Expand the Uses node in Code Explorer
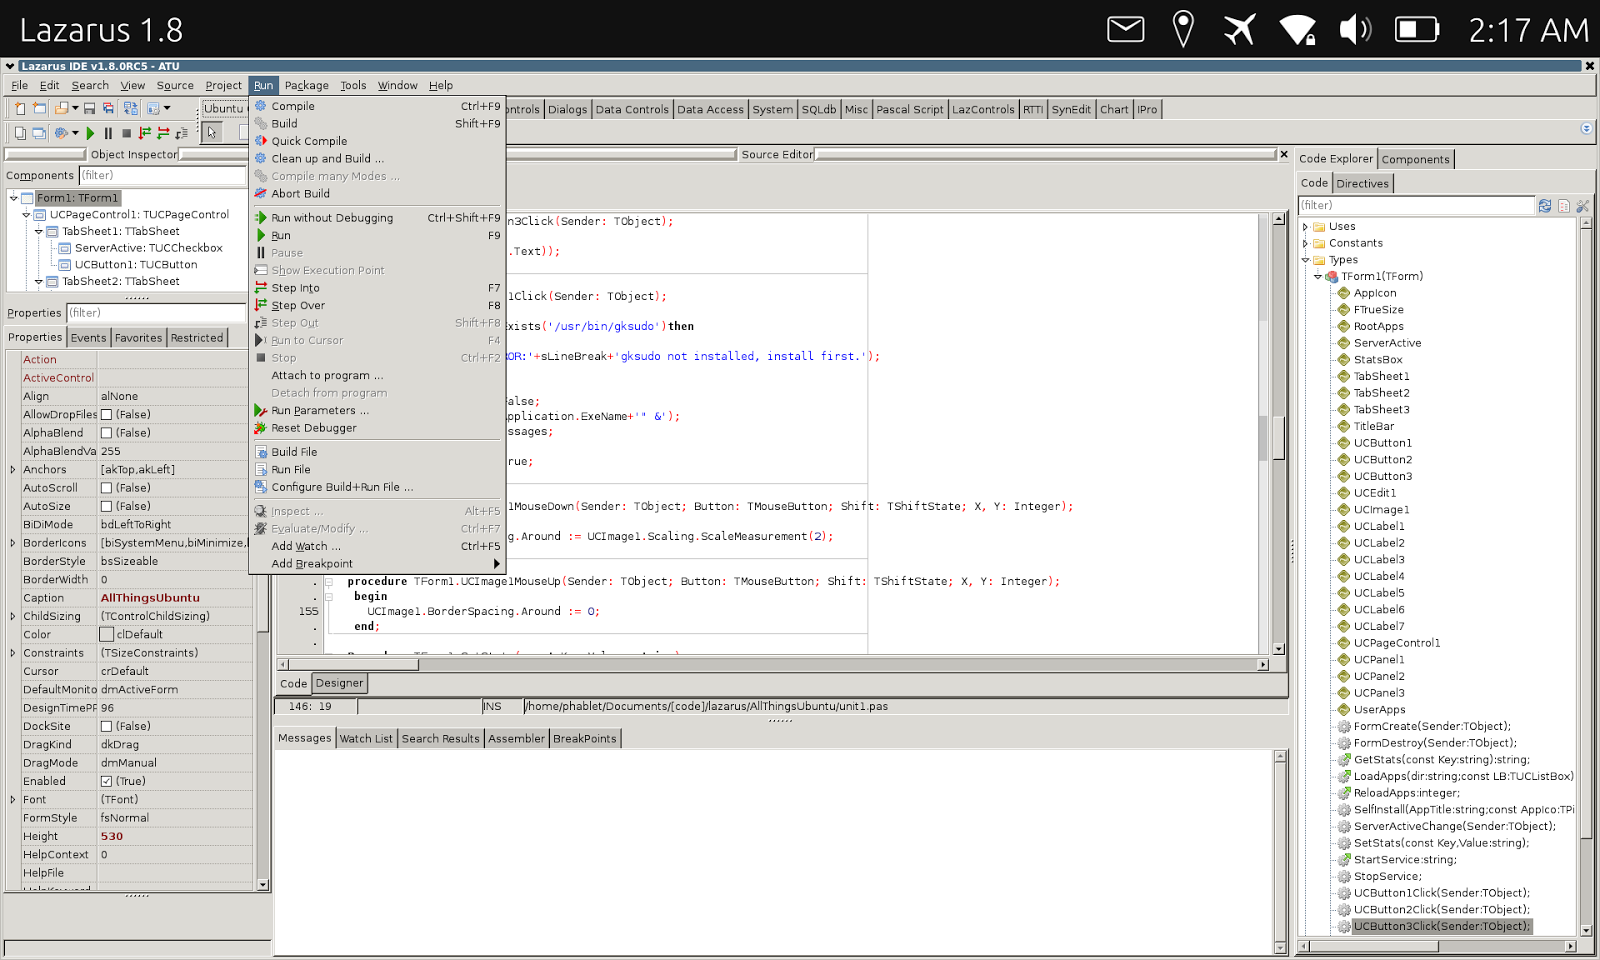The width and height of the screenshot is (1600, 960). (1305, 227)
